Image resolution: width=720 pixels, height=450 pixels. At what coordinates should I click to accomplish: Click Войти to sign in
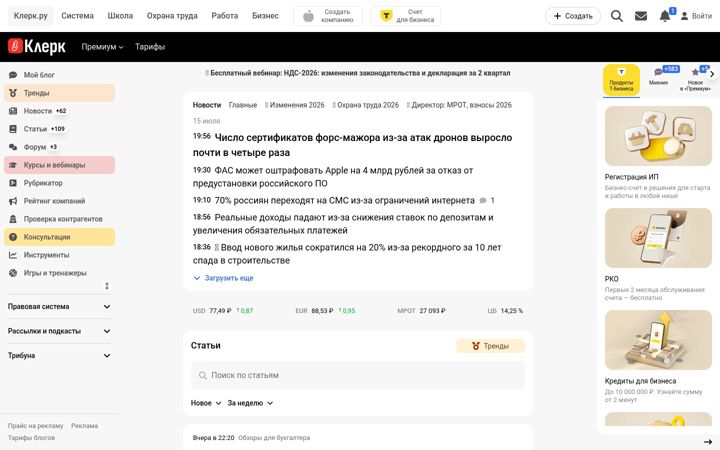click(x=696, y=16)
